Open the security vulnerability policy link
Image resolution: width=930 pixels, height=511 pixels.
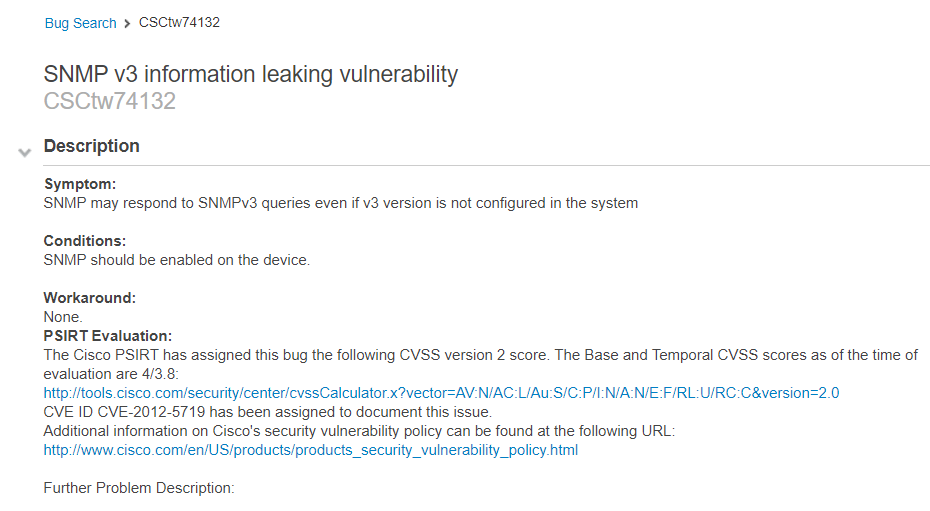point(310,450)
